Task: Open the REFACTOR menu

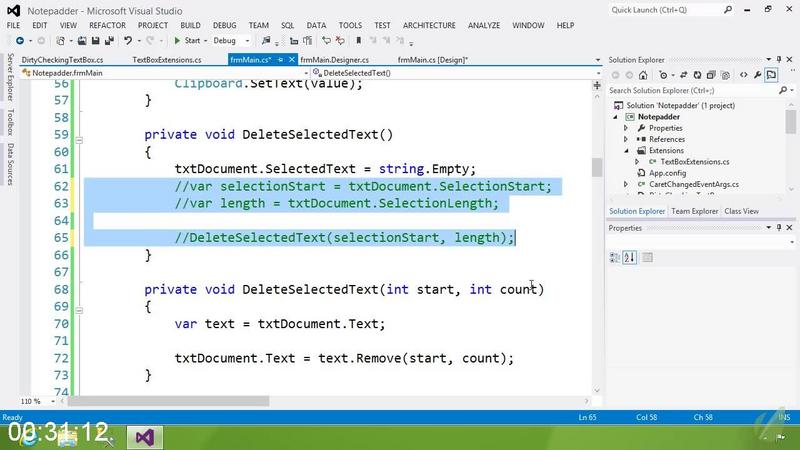Action: tap(107, 25)
